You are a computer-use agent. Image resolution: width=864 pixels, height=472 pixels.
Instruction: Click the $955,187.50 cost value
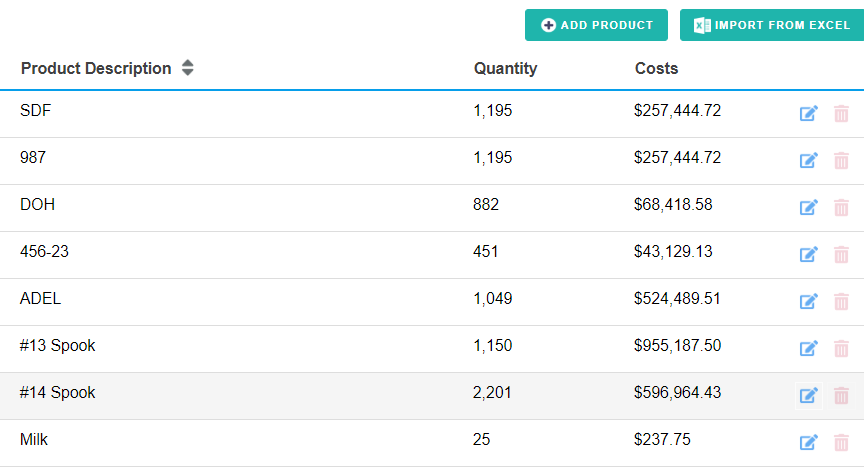click(677, 345)
